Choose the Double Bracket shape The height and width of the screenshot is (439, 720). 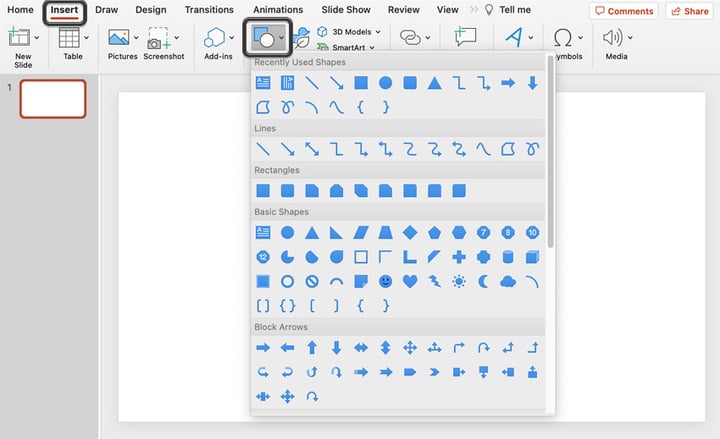(x=263, y=306)
